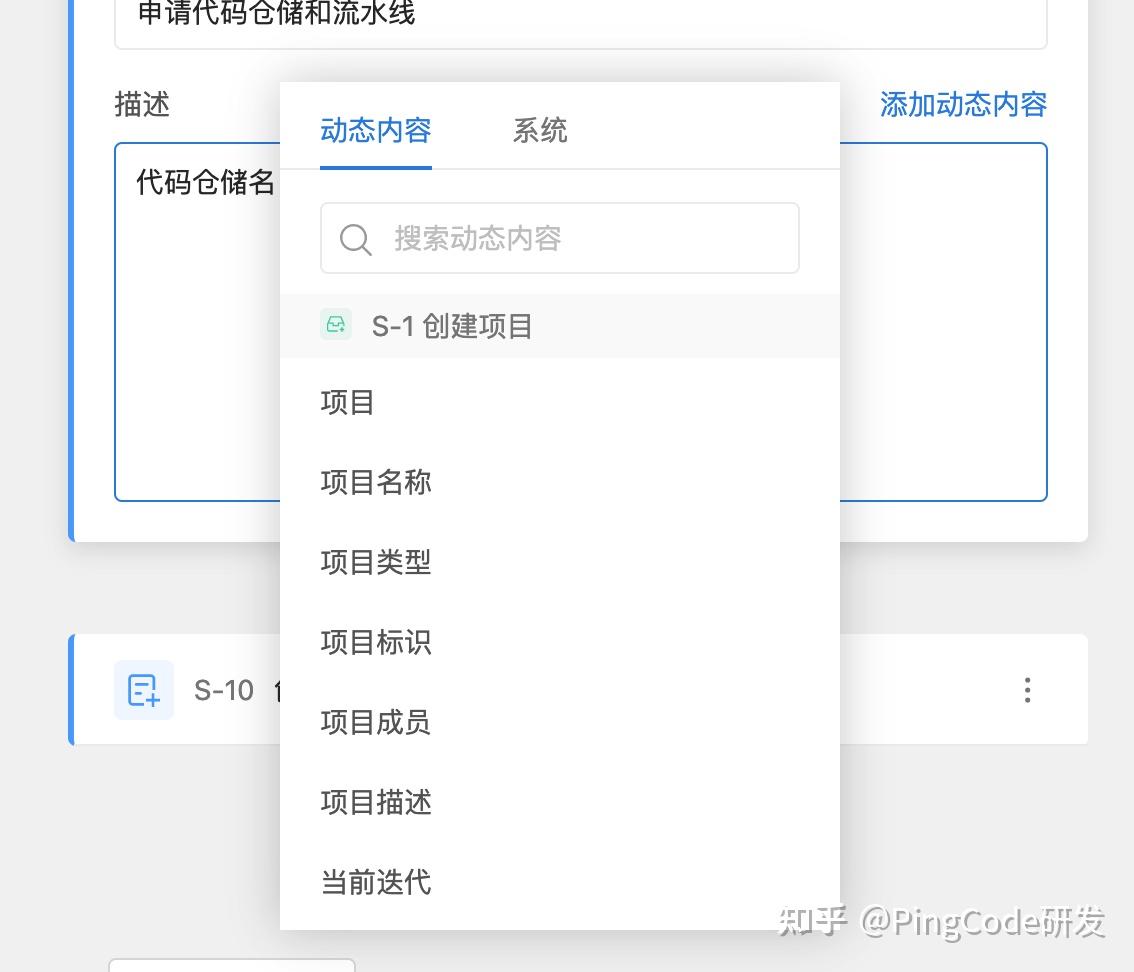Click the 搜索动态内容 search input
This screenshot has width=1134, height=972.
tap(560, 238)
